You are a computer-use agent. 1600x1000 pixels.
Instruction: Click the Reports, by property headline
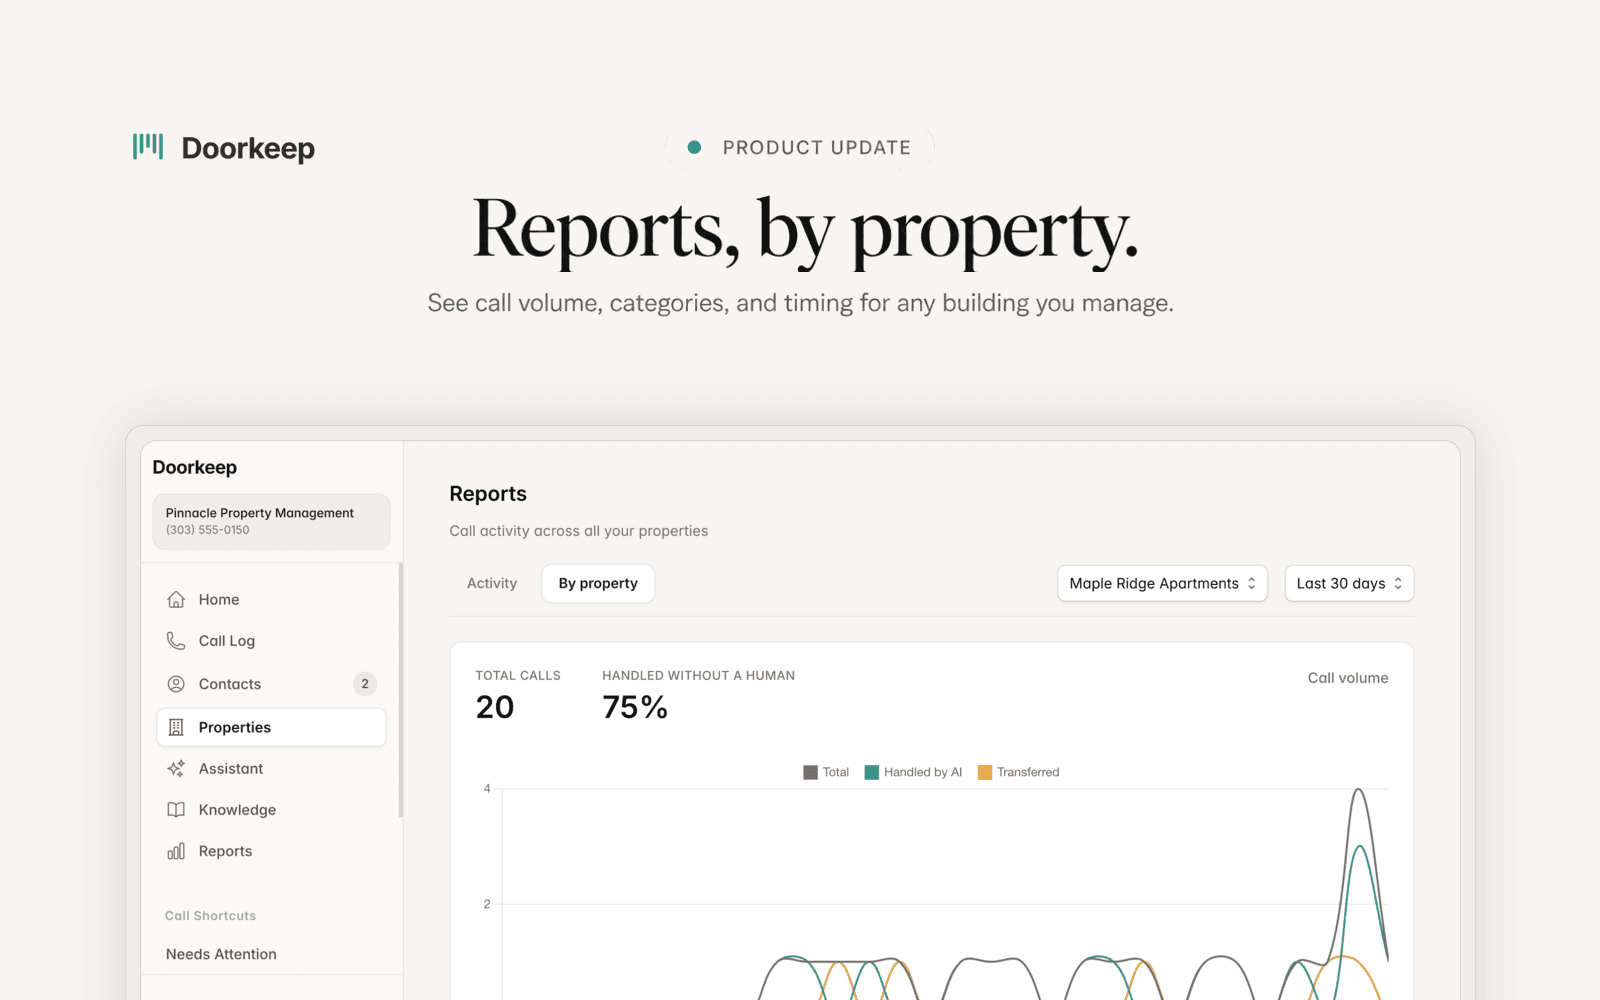pyautogui.click(x=805, y=232)
